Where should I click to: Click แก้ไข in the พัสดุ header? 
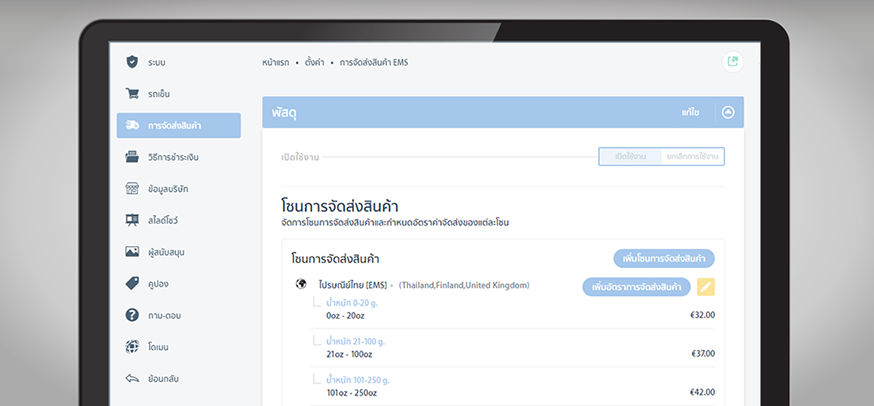tap(690, 113)
